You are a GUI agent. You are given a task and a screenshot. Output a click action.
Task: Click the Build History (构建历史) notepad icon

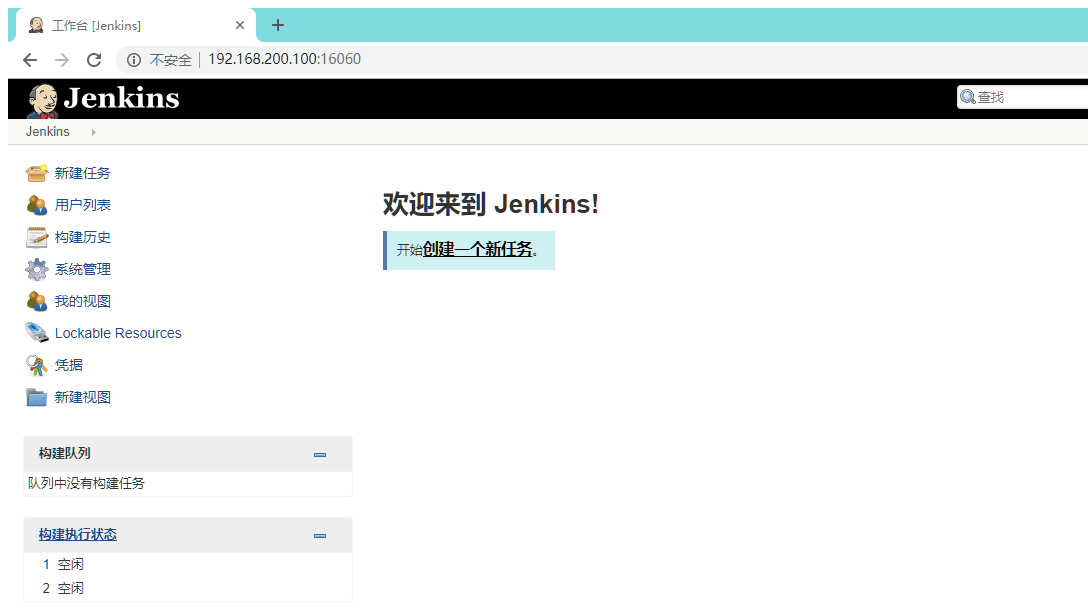pyautogui.click(x=36, y=237)
